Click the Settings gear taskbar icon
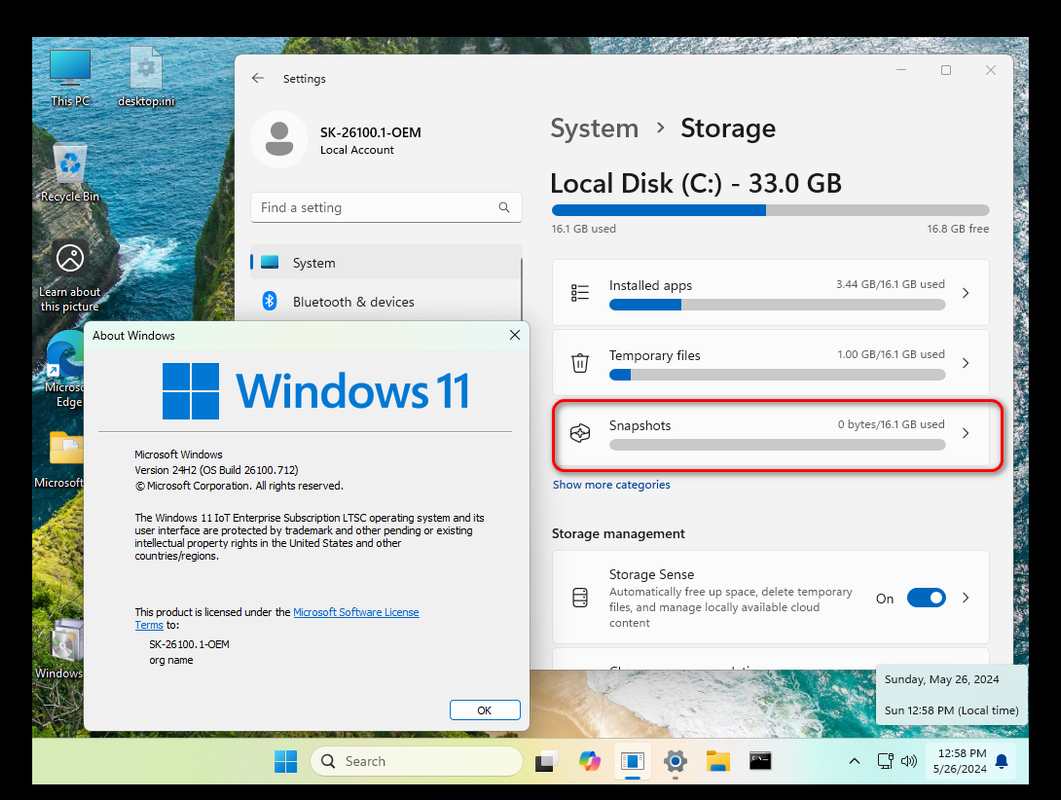The width and height of the screenshot is (1061, 800). (675, 761)
